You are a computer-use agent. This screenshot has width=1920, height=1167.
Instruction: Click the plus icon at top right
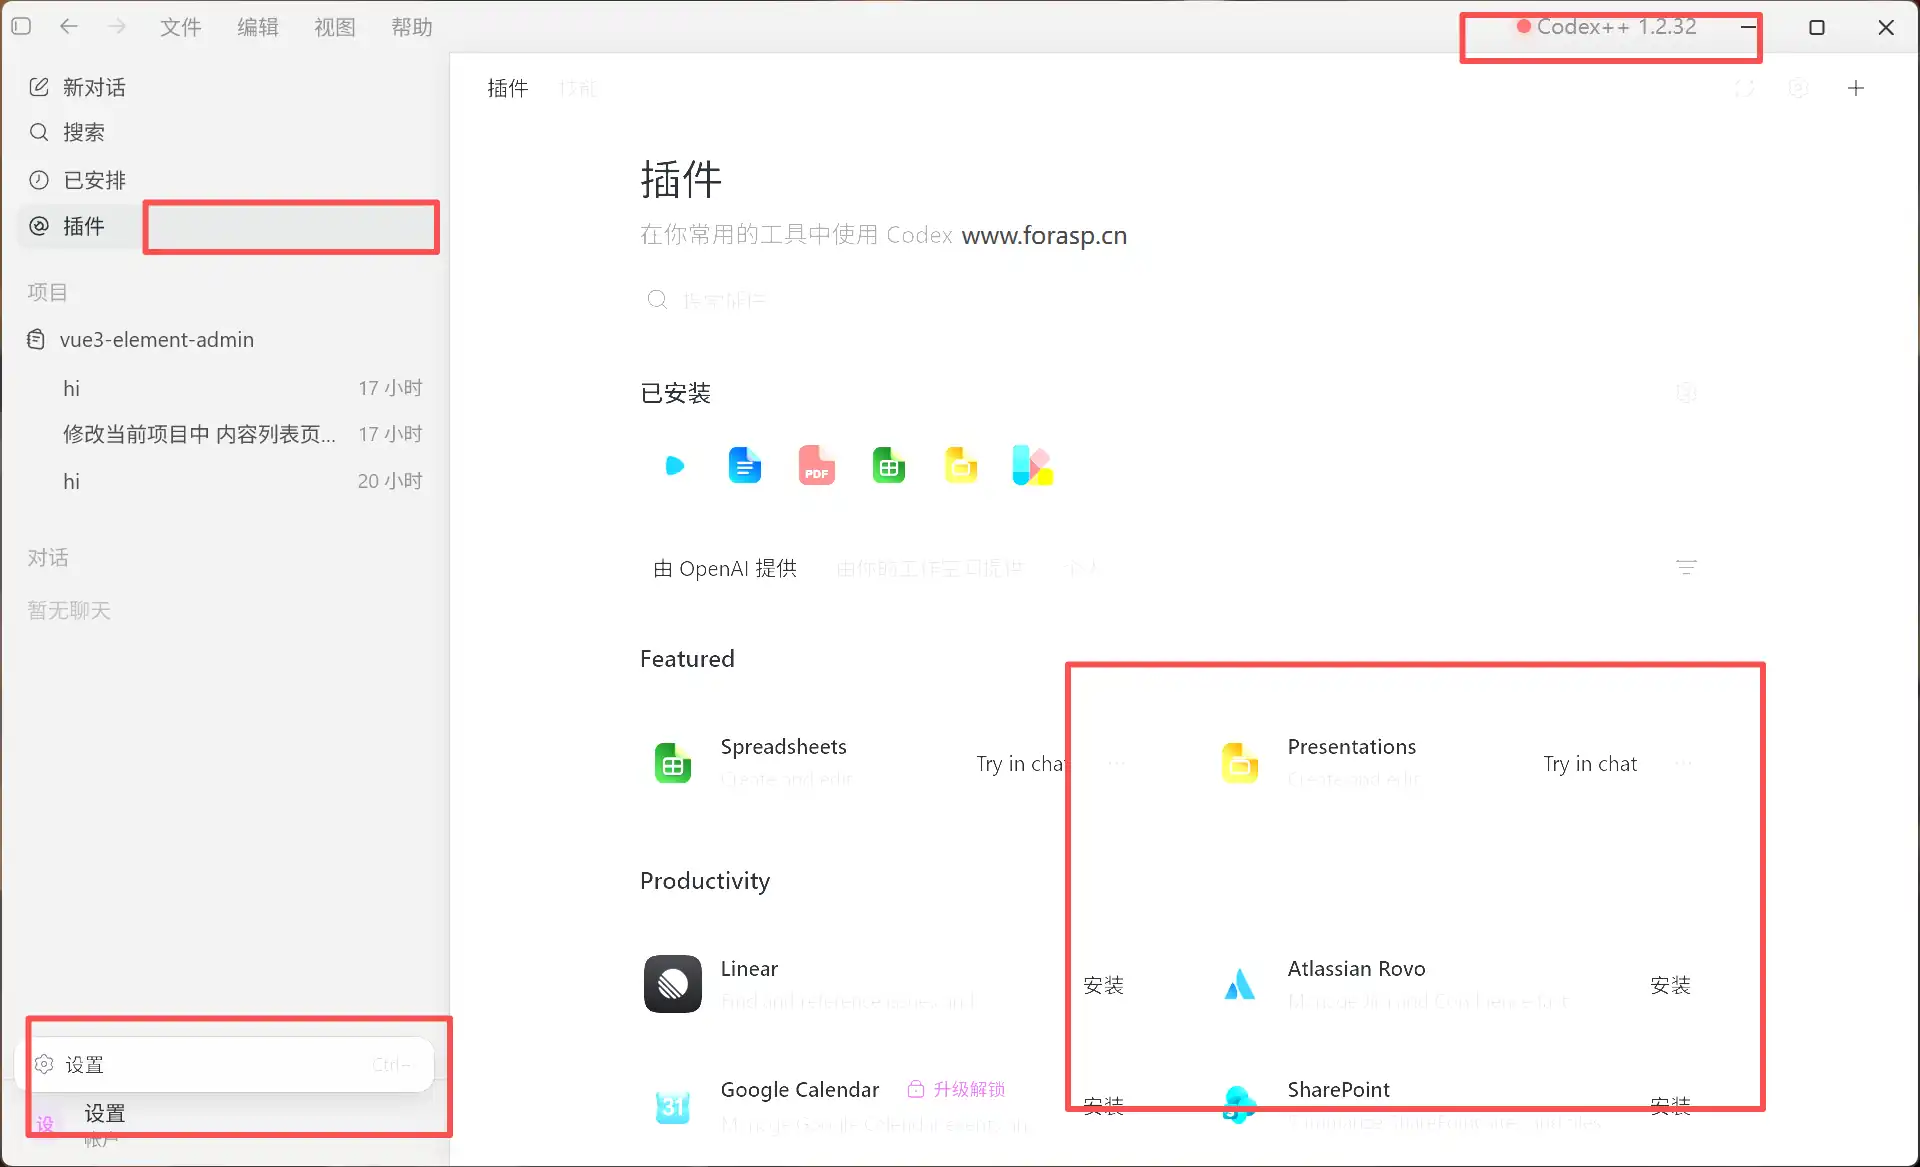[x=1856, y=88]
